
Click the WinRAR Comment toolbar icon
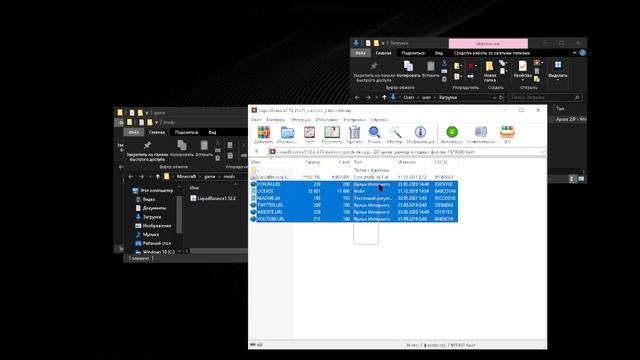[x=481, y=134]
